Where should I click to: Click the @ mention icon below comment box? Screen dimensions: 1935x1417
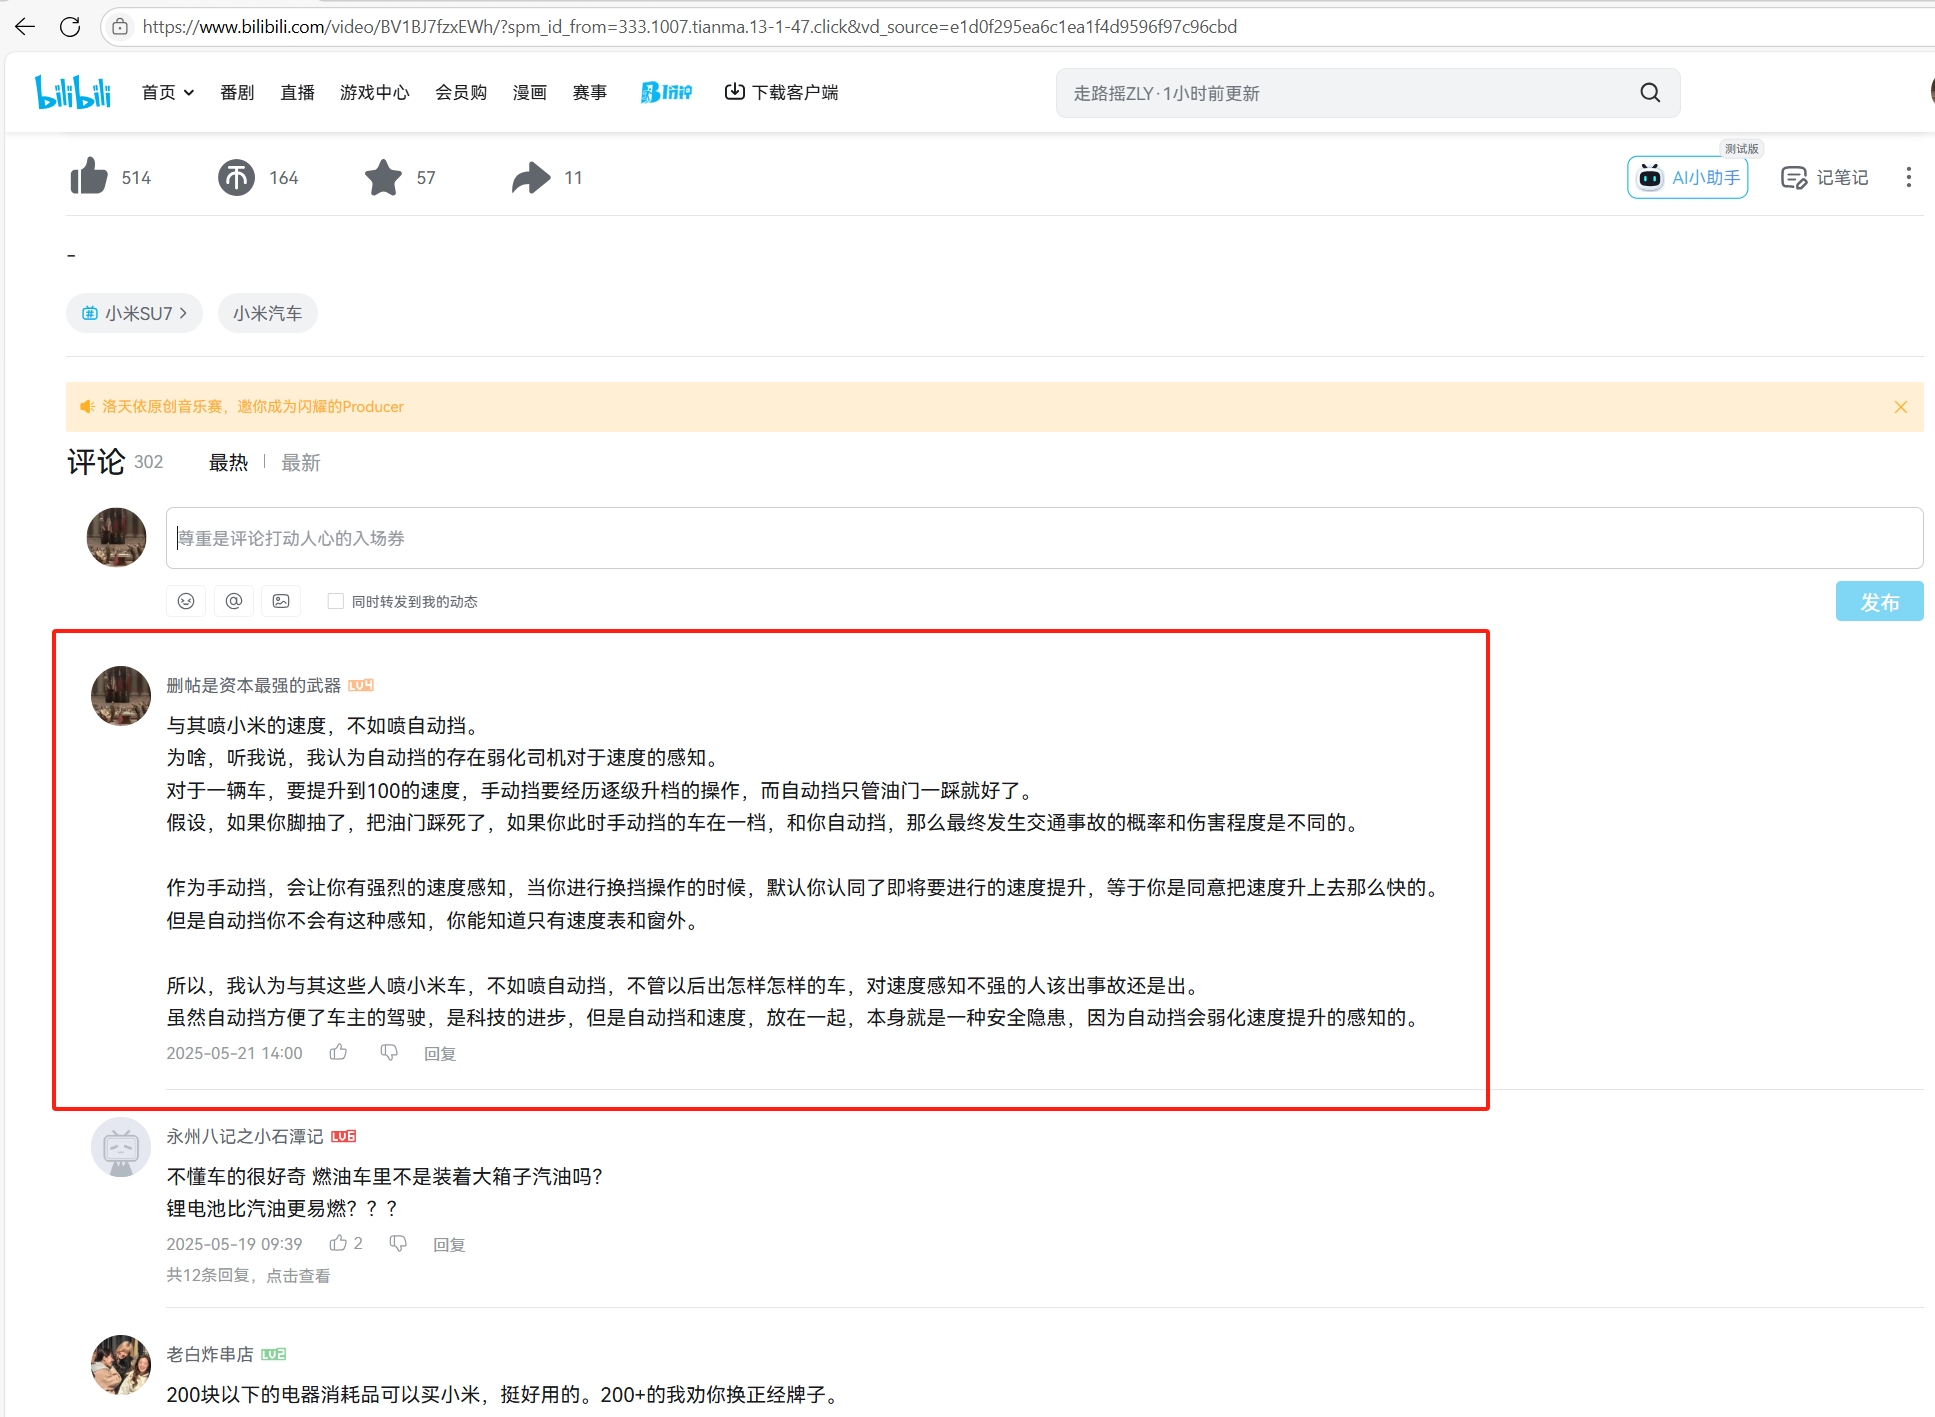(234, 601)
